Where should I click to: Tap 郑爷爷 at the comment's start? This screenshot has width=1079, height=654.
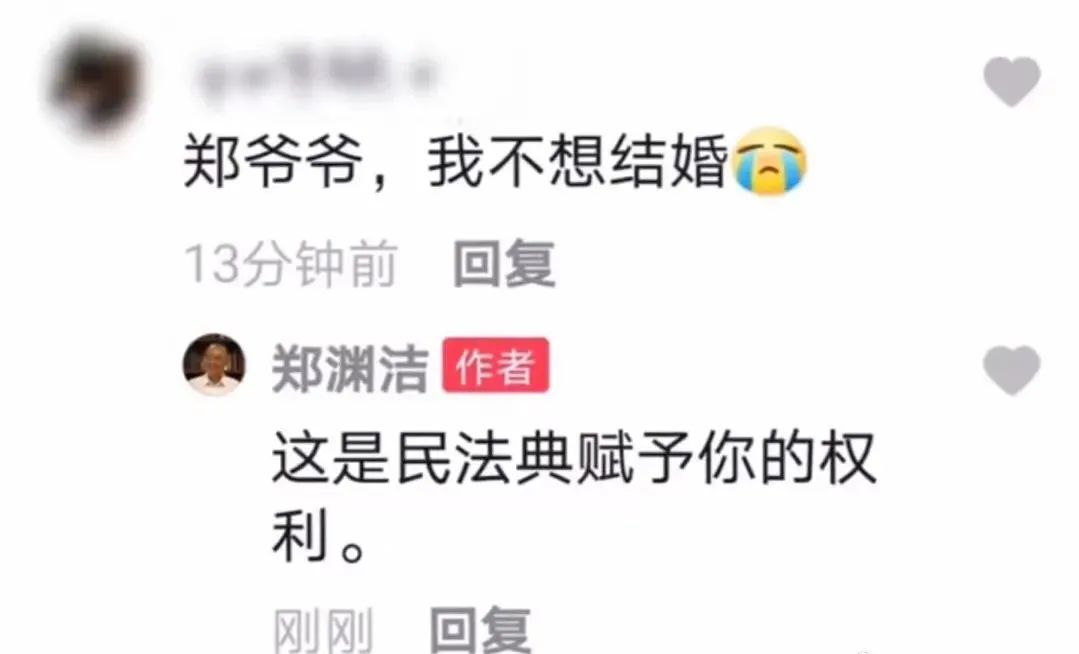(x=273, y=162)
